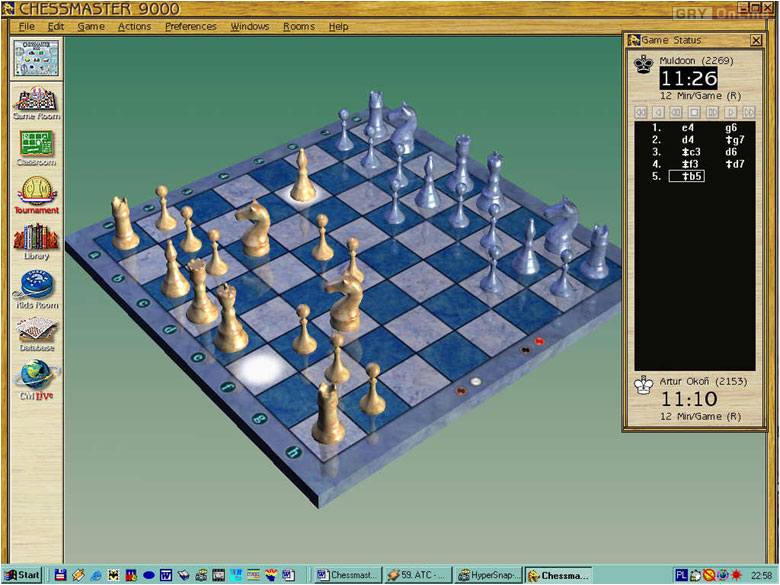780x585 pixels.
Task: Switch to the HyperSnap taskbar window
Action: click(488, 575)
